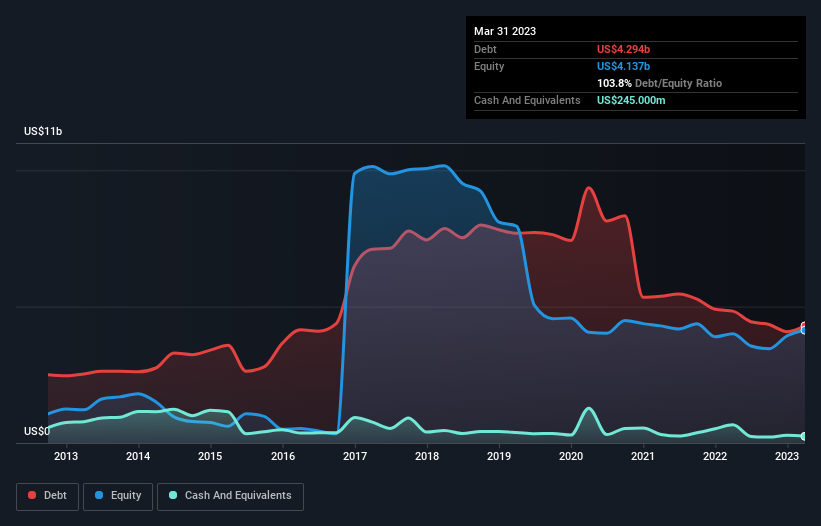Click the 2022 x-axis label
821x526 pixels.
tap(715, 456)
